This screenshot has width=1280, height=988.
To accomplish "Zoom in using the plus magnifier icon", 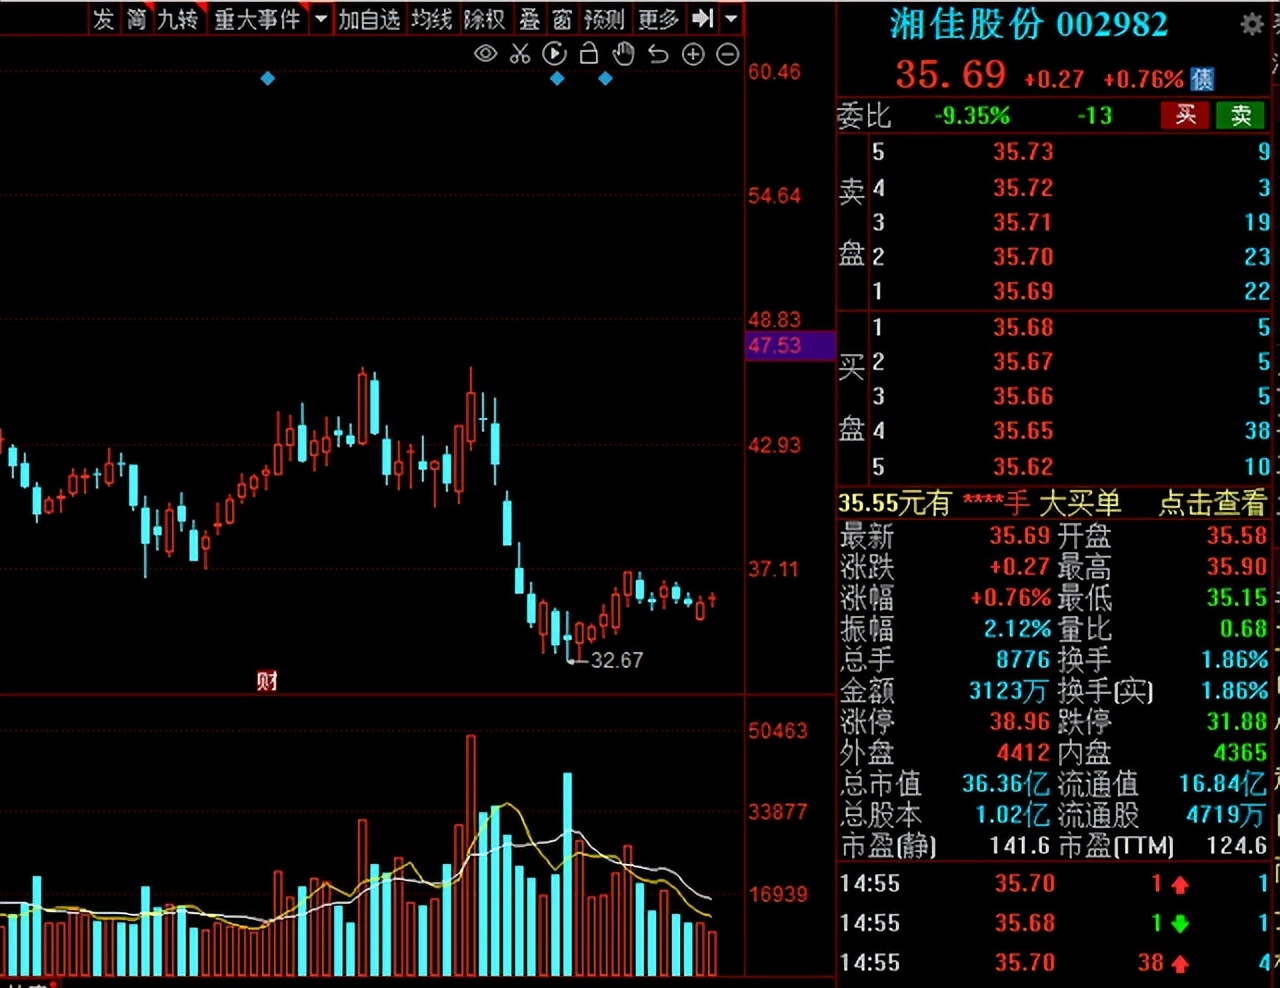I will (x=693, y=55).
